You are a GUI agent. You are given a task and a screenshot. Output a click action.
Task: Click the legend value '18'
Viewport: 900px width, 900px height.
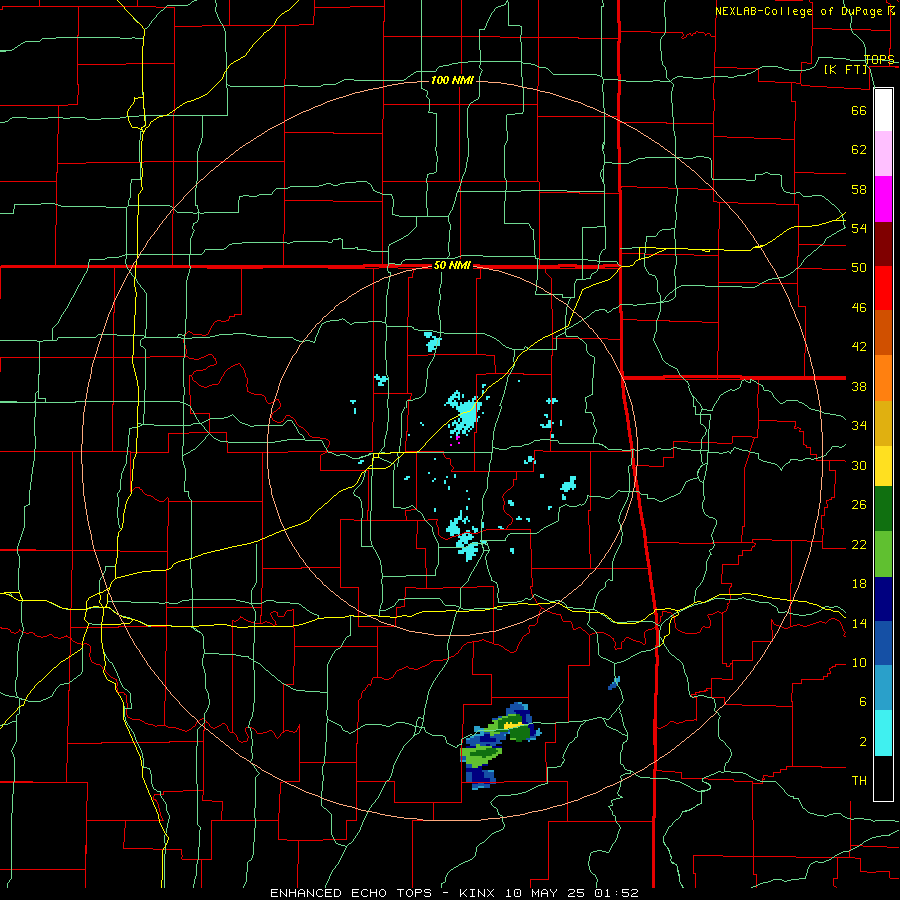coord(859,584)
